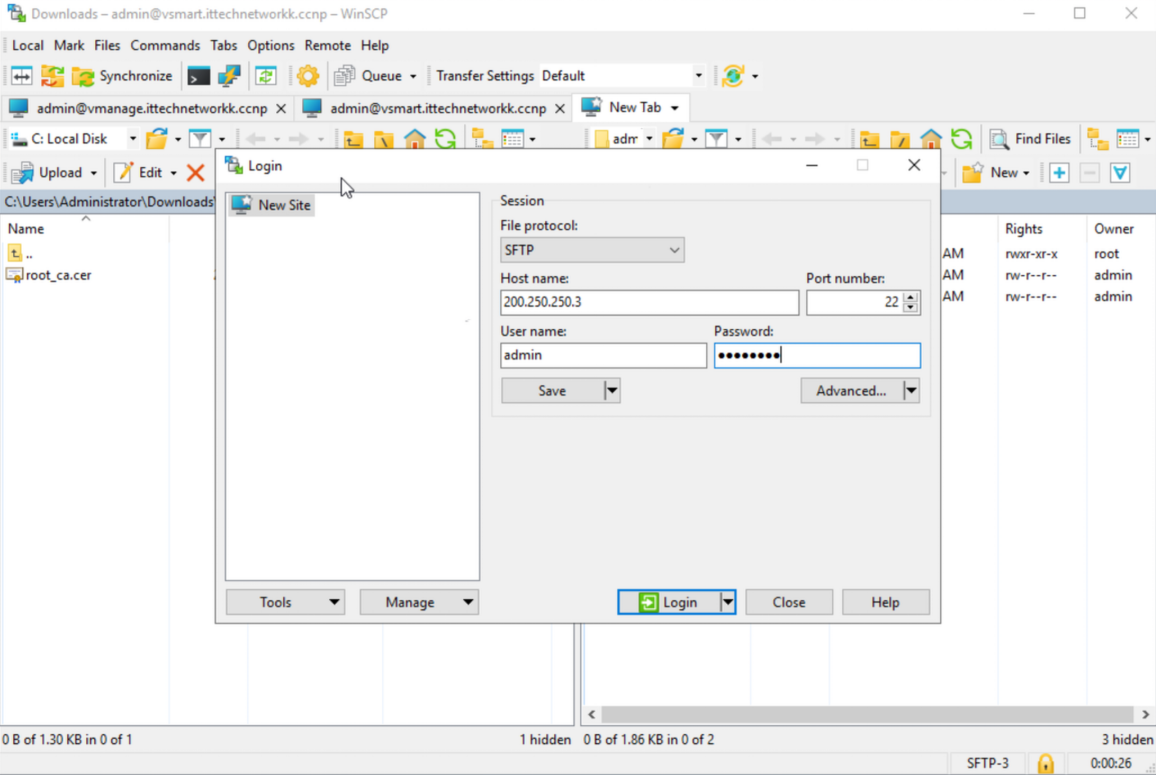Viewport: 1156px width, 775px height.
Task: Refresh the remote panel with the green arrows
Action: [x=961, y=139]
